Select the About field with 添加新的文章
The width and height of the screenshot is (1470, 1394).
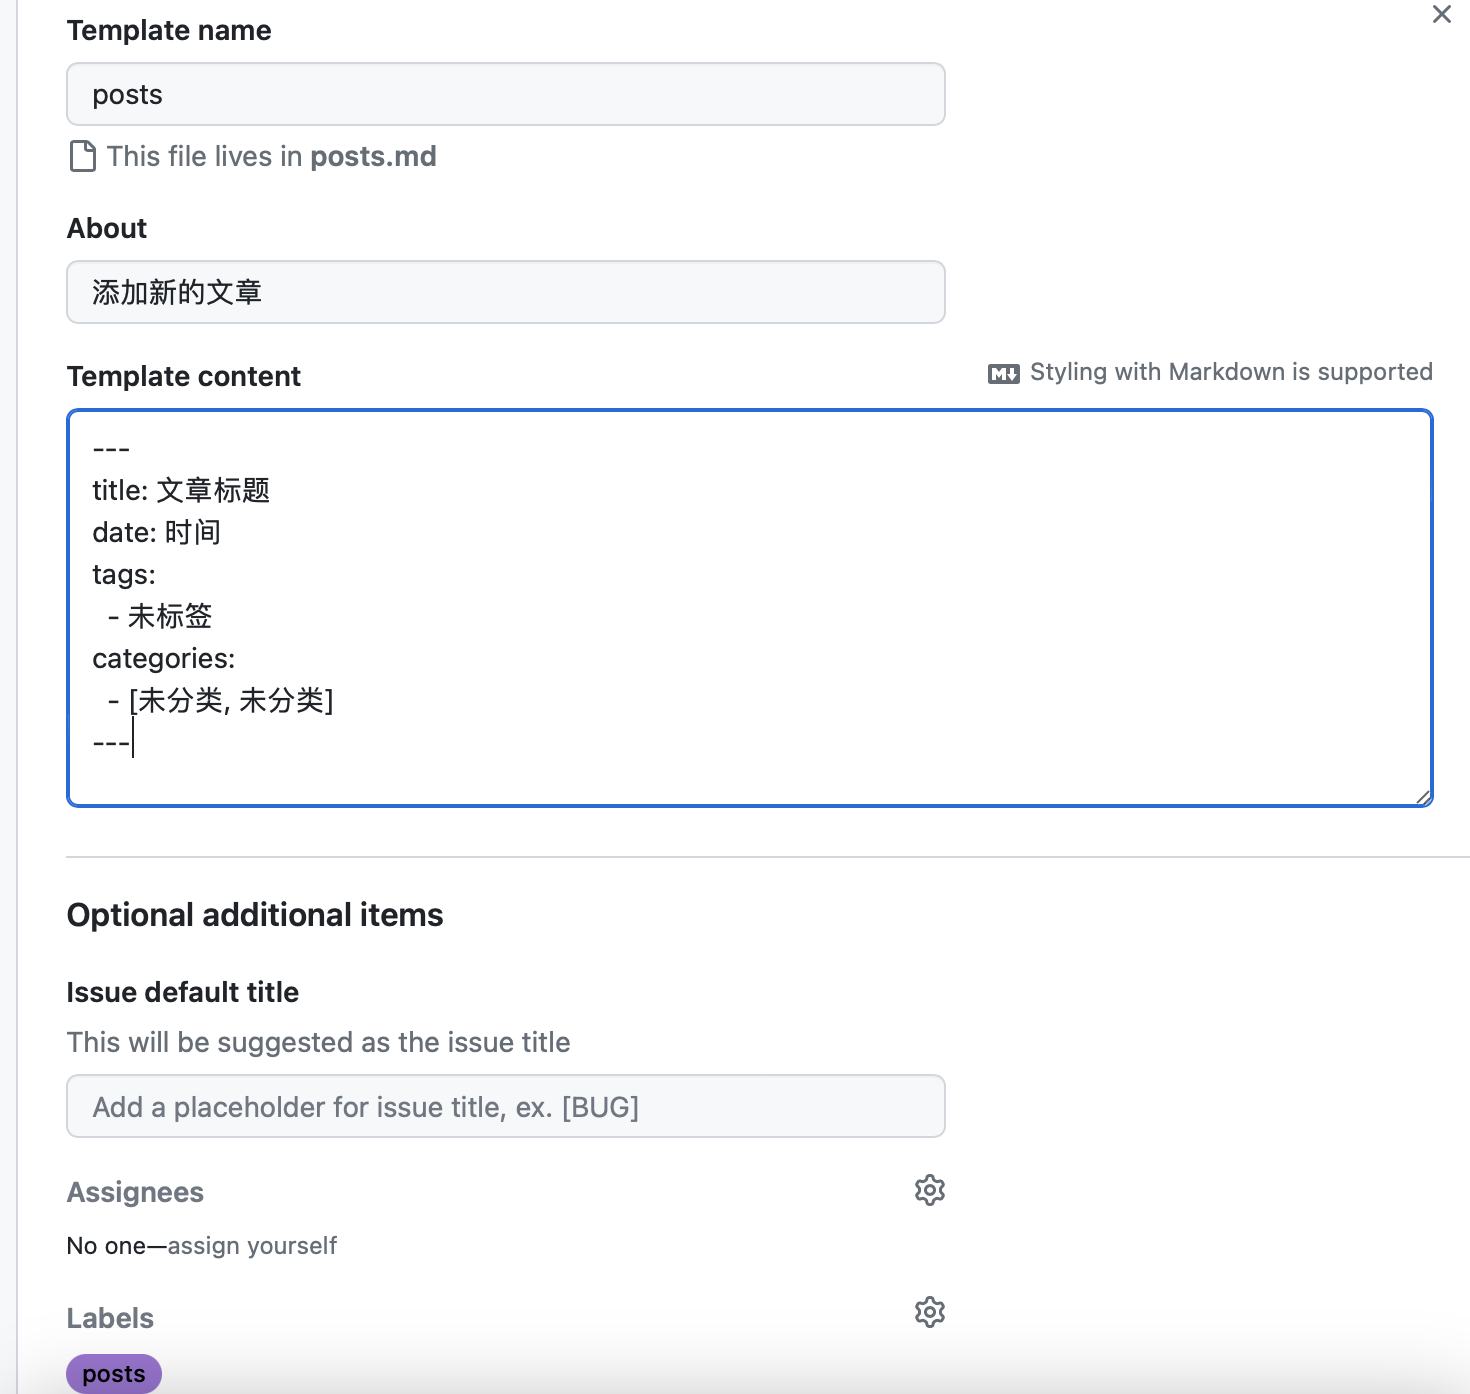click(505, 291)
